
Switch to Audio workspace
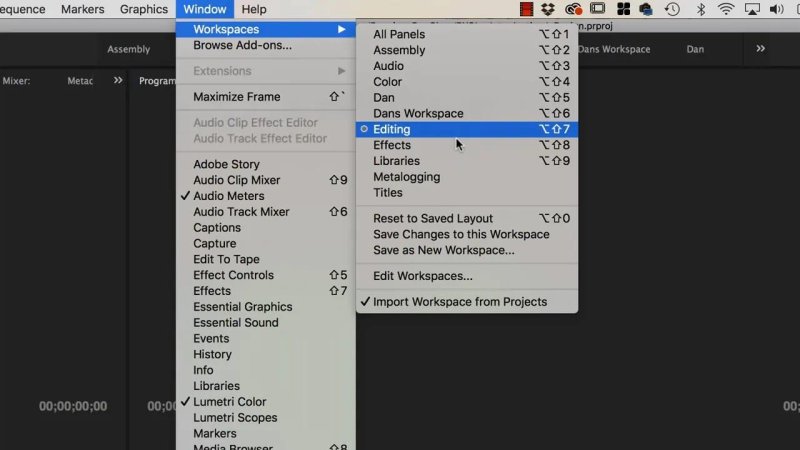pos(467,66)
